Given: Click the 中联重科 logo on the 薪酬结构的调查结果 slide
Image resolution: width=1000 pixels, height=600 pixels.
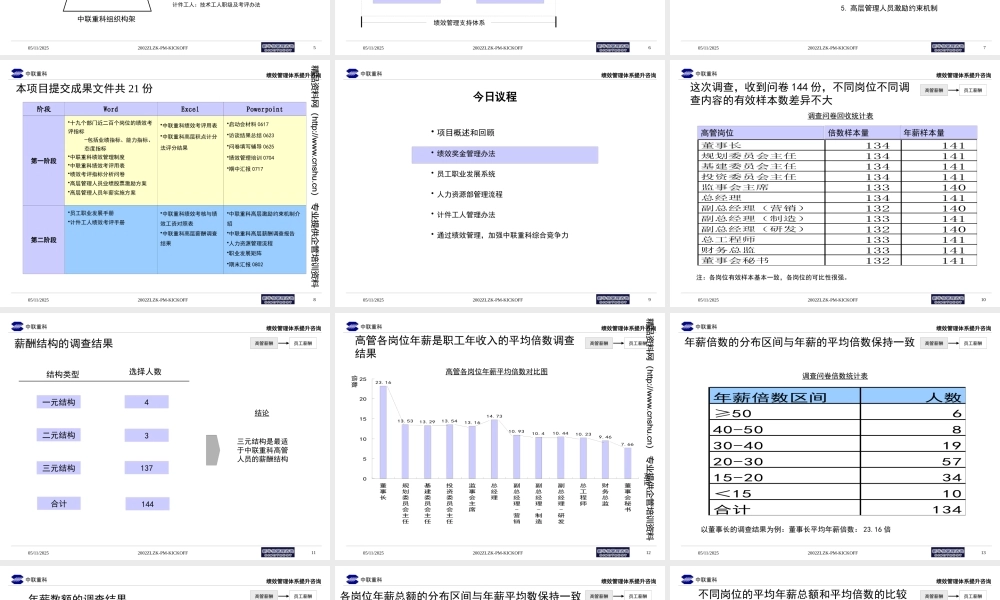Looking at the screenshot, I should (29, 326).
